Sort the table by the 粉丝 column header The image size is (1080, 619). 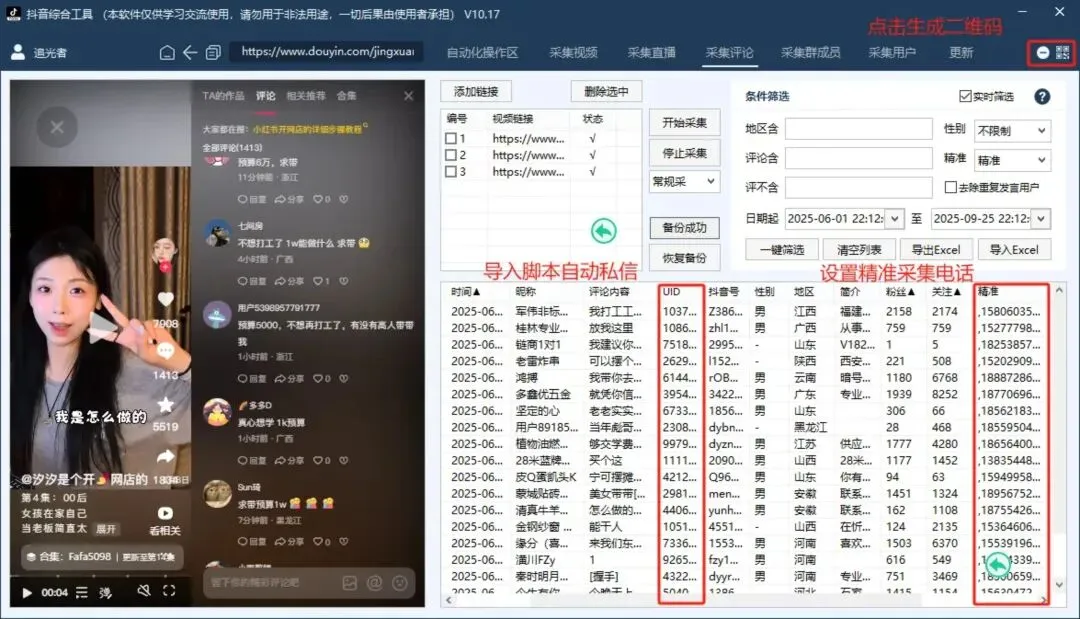[x=900, y=292]
